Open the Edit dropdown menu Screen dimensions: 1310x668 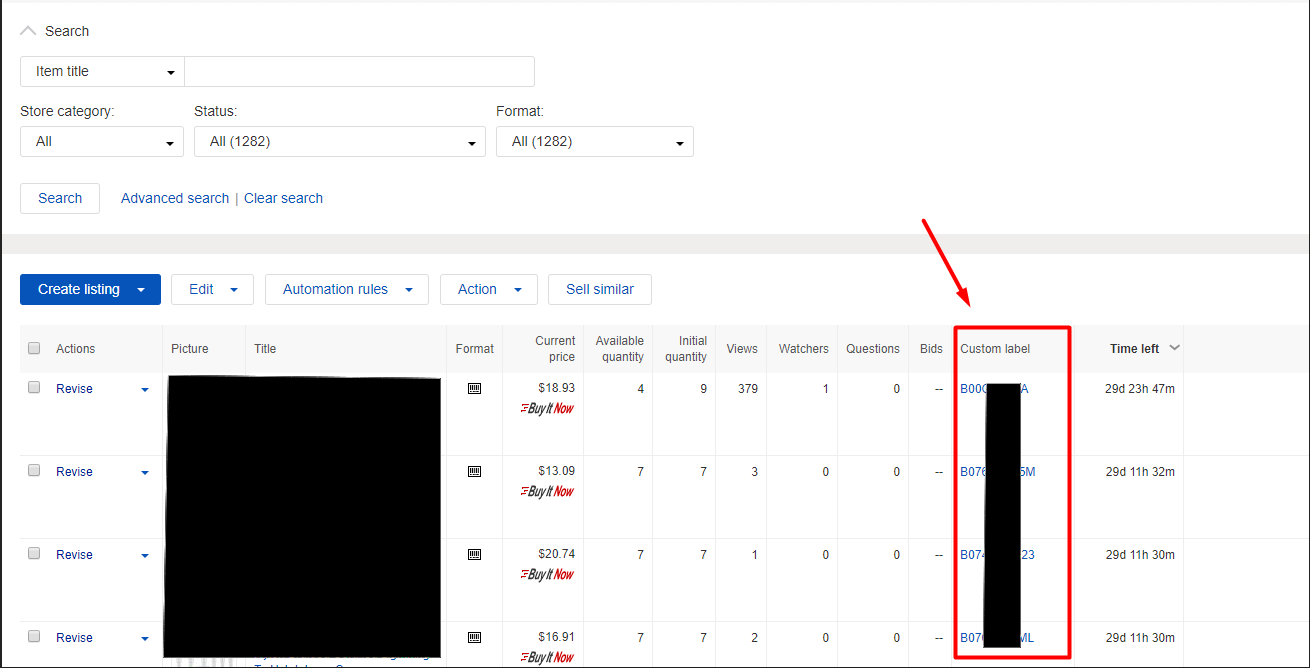212,289
